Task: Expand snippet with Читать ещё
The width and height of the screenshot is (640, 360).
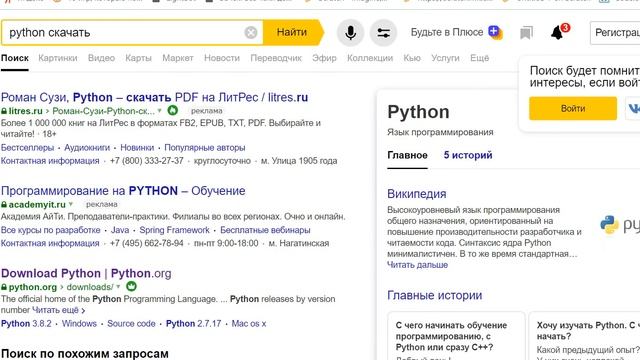Action: coord(58,310)
